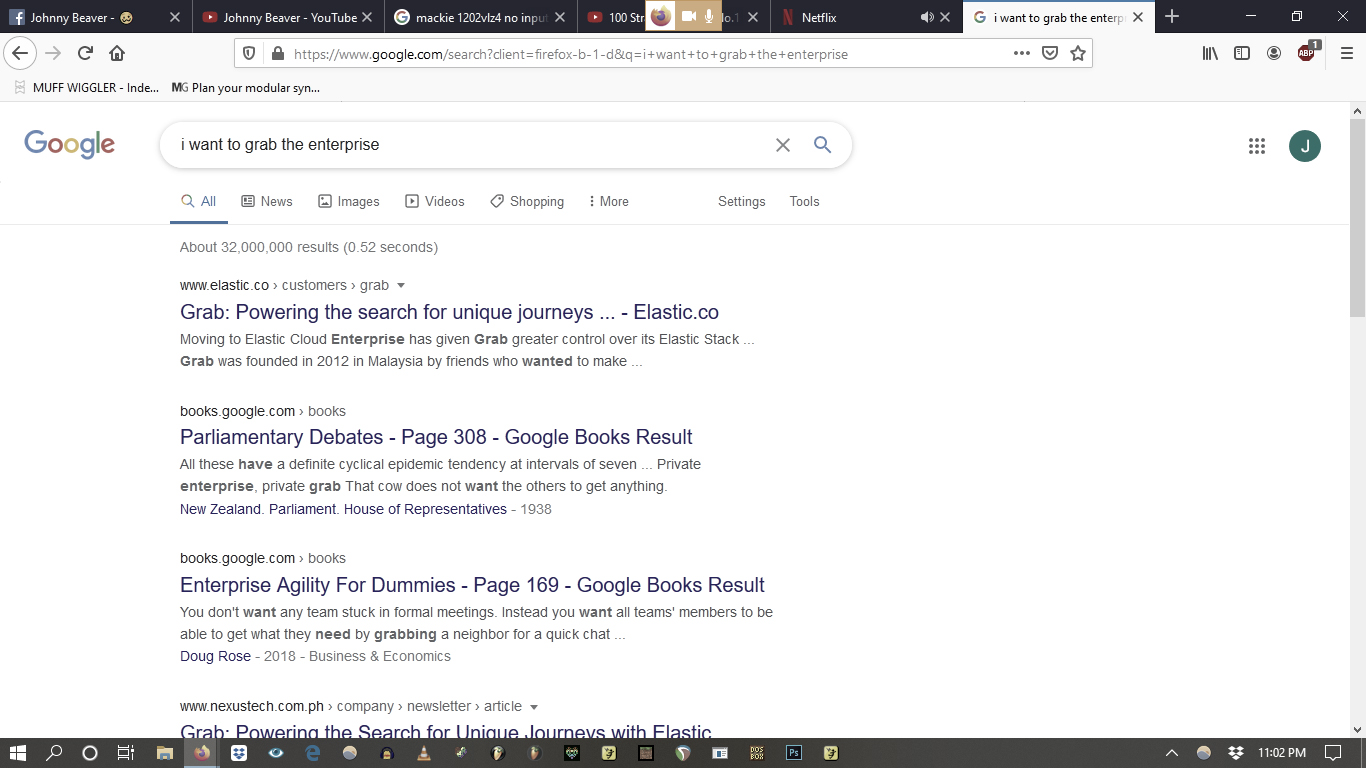Open Plan your modular syn... bookmark
The width and height of the screenshot is (1366, 768).
point(246,88)
